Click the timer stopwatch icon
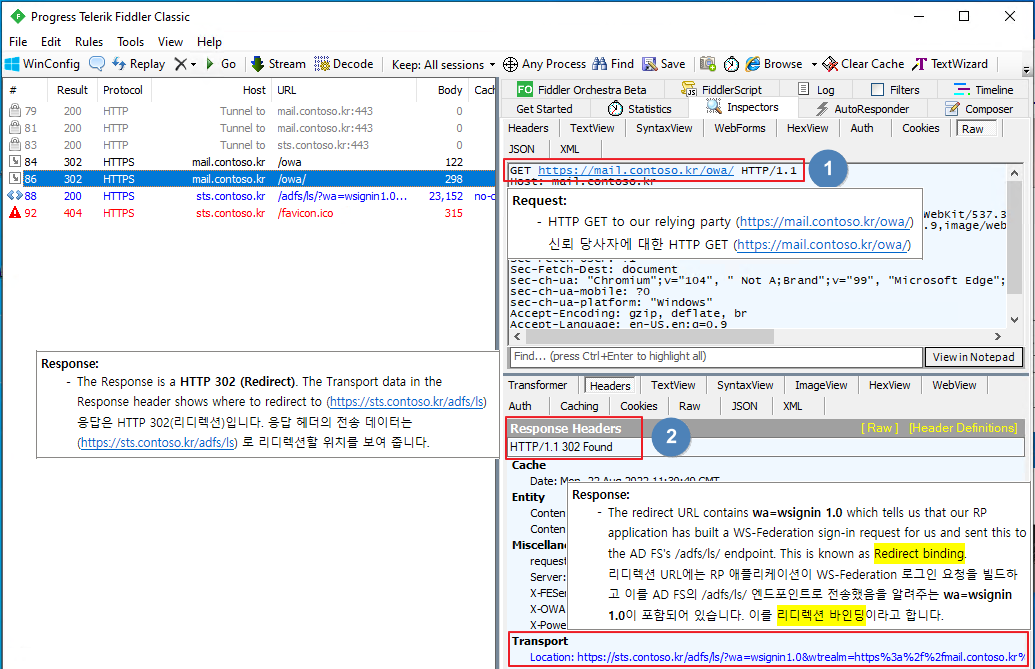Screen dimensions: 1035x669 [x=731, y=64]
